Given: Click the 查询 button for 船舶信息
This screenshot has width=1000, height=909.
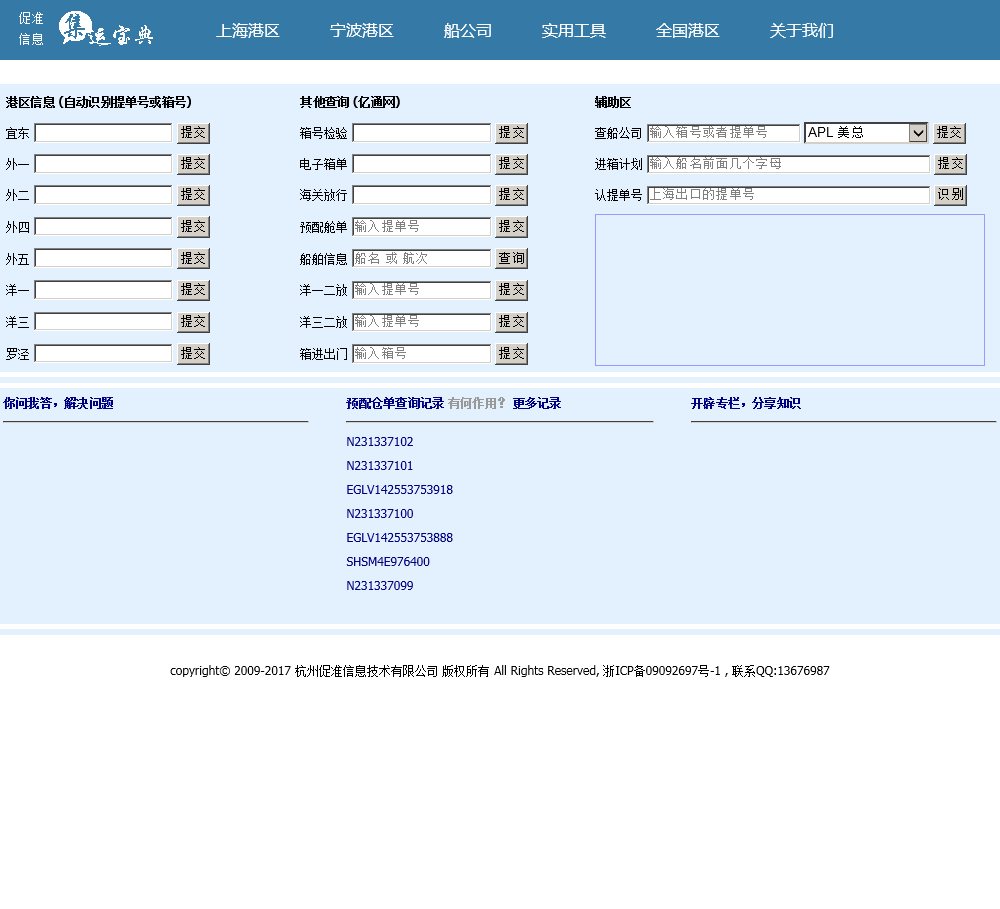Looking at the screenshot, I should click(x=511, y=258).
